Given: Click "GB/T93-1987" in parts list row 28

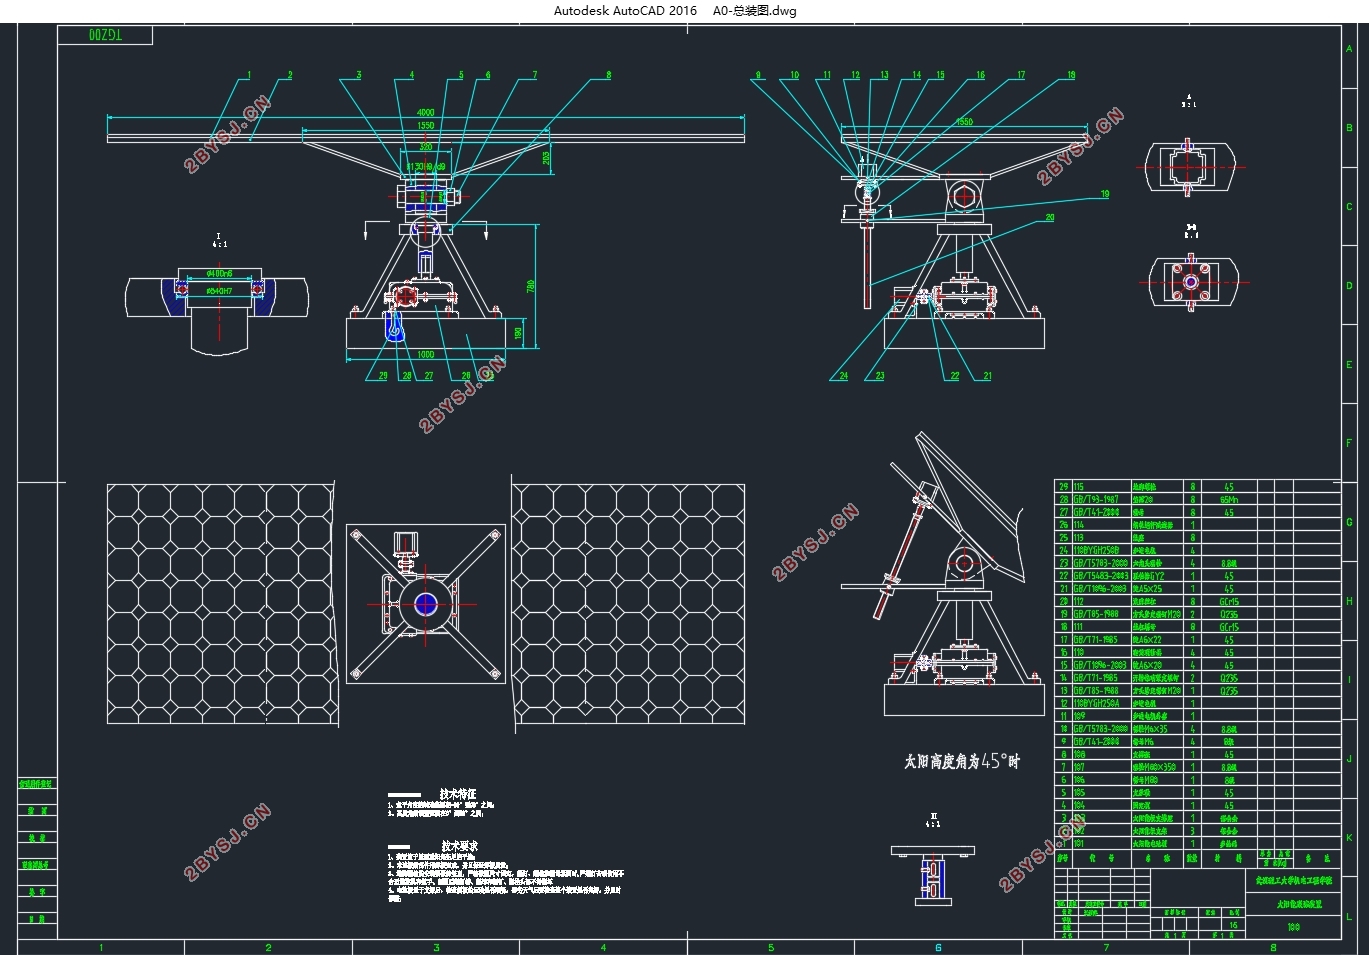Looking at the screenshot, I should point(1097,499).
